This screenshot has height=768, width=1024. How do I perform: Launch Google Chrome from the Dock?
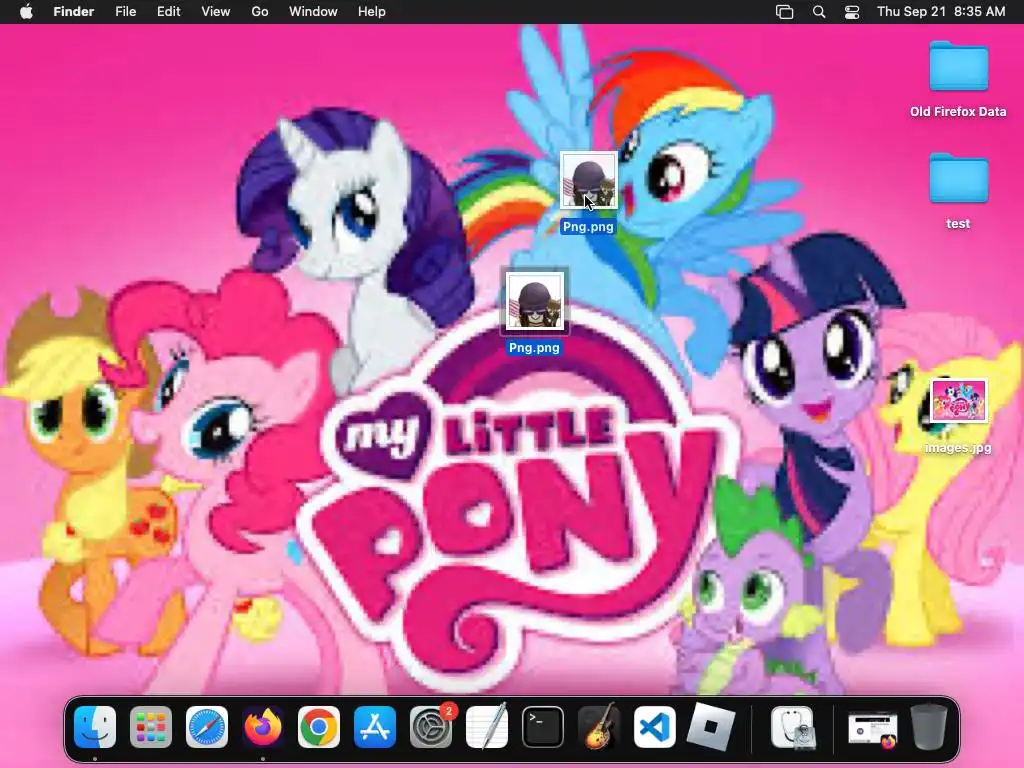[x=319, y=727]
